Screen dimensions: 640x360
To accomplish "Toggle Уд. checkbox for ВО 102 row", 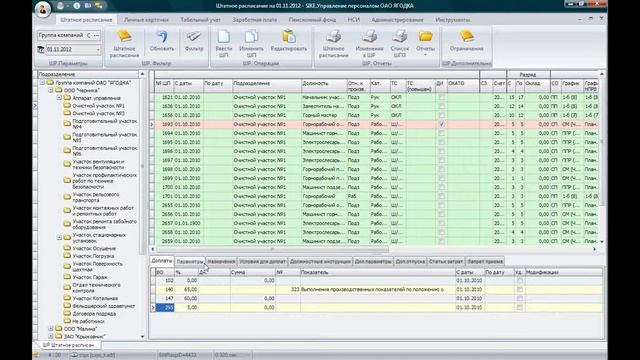I will coord(519,281).
